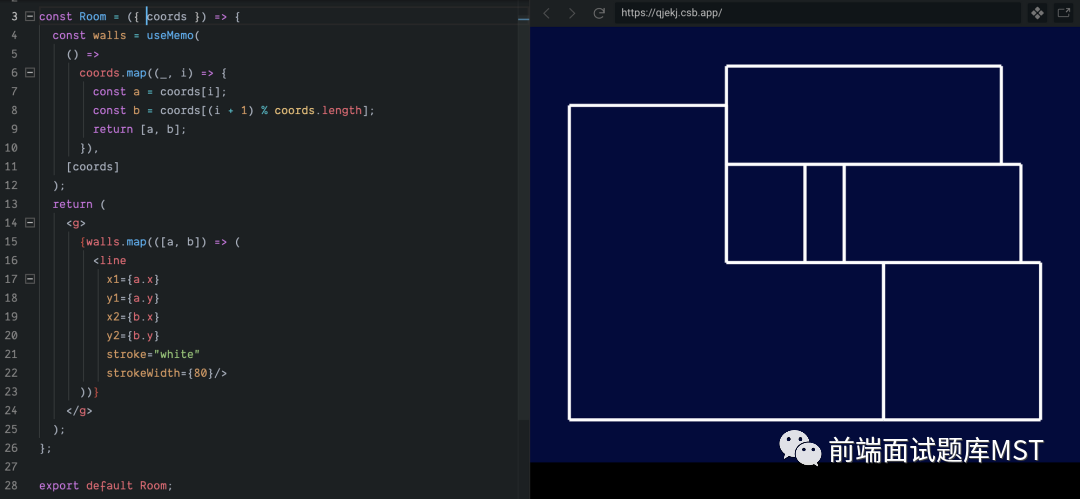Click line number 28 in gutter
Image resolution: width=1080 pixels, height=499 pixels.
10,486
